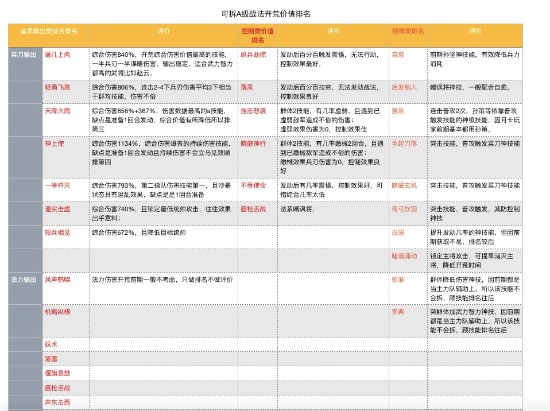
Task: Select the evaluation cell starting 综合伤害793%
Action: click(163, 190)
